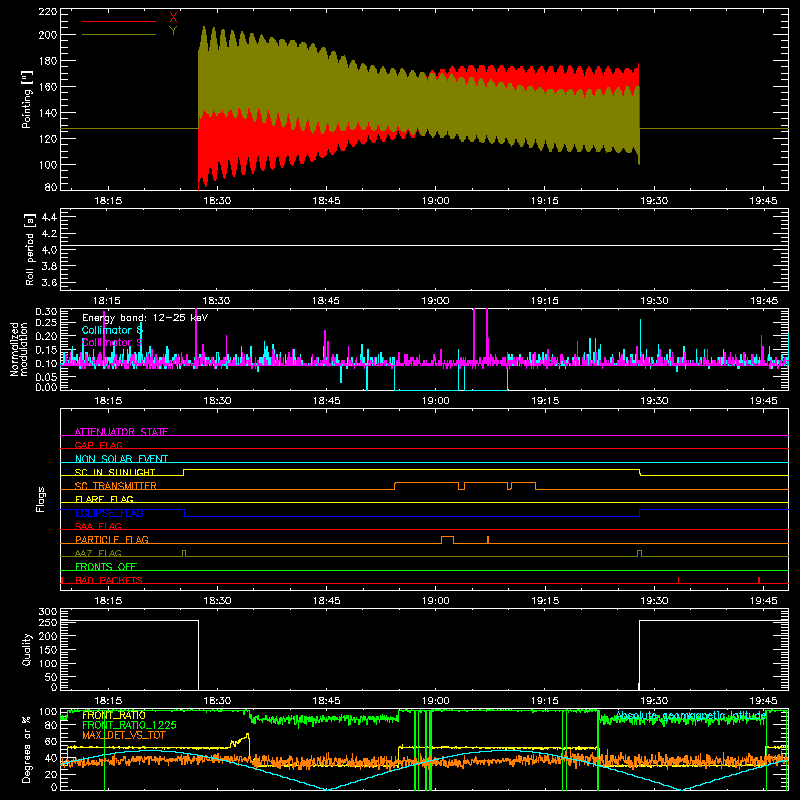Select the 'Degrees or %' axis title
800x800 pixels.
click(x=27, y=750)
